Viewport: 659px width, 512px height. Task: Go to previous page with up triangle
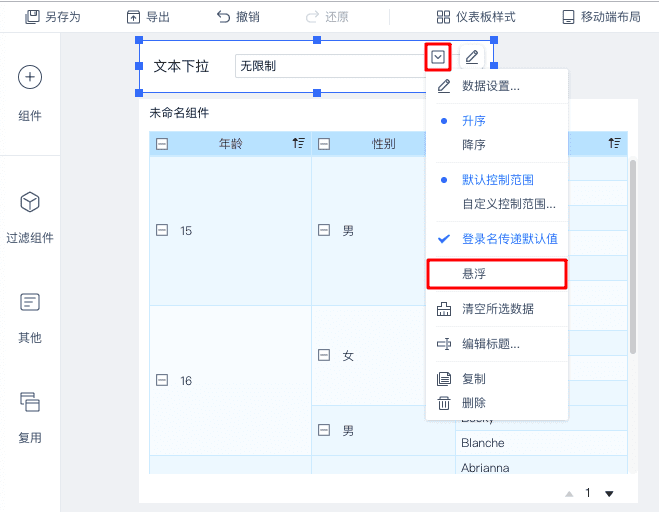(x=569, y=494)
